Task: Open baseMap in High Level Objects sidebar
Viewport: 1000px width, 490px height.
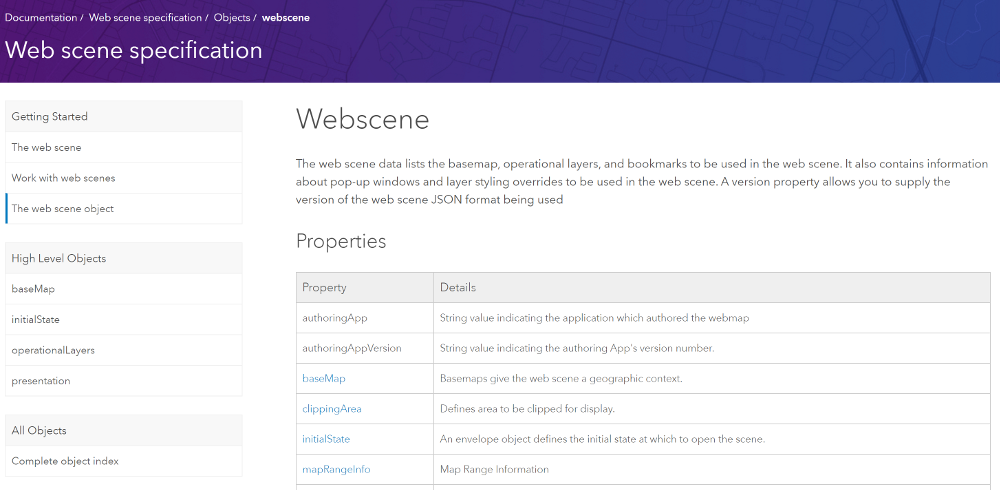Action: (33, 289)
